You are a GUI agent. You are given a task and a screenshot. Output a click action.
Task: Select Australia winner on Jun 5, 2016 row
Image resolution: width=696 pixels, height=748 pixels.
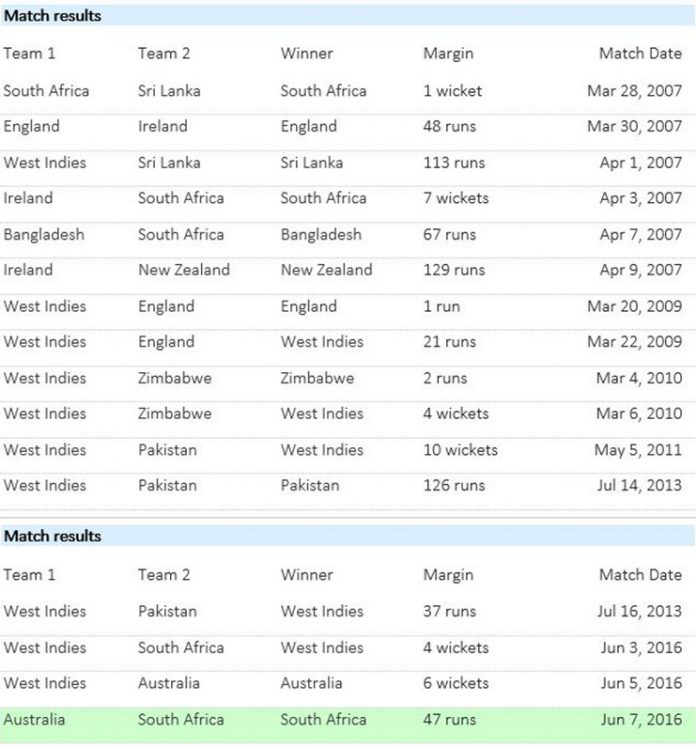click(311, 683)
